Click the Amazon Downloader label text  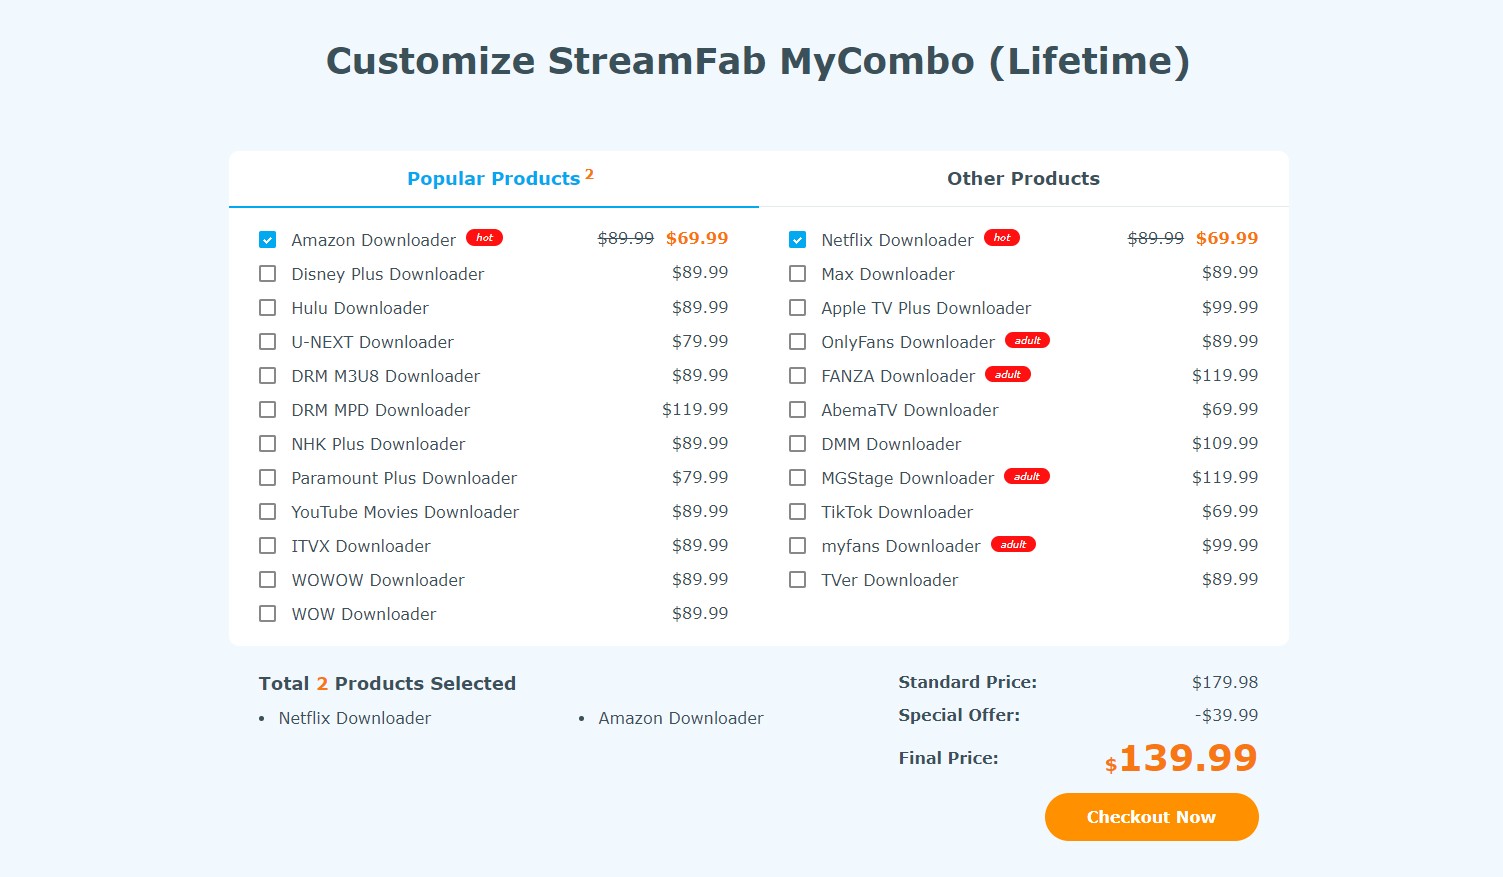(x=373, y=240)
